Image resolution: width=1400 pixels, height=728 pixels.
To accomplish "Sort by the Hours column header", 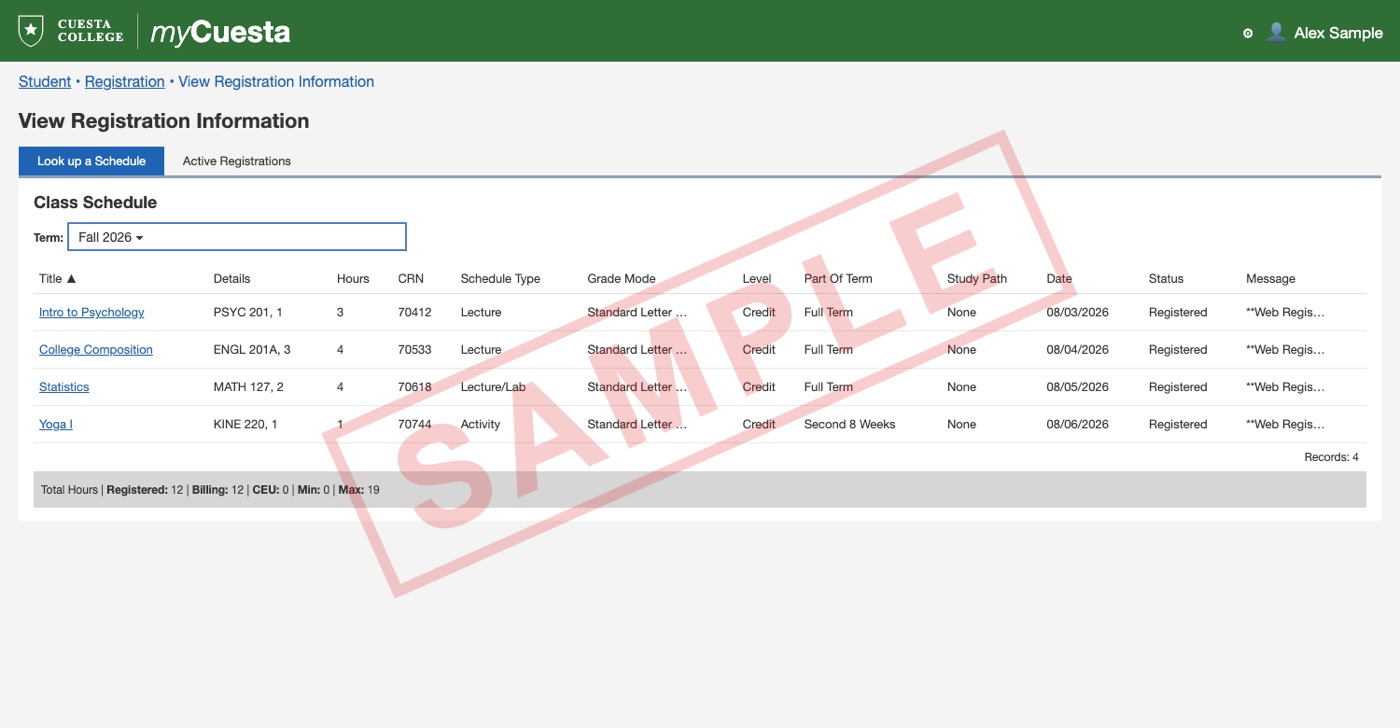I will pyautogui.click(x=353, y=279).
